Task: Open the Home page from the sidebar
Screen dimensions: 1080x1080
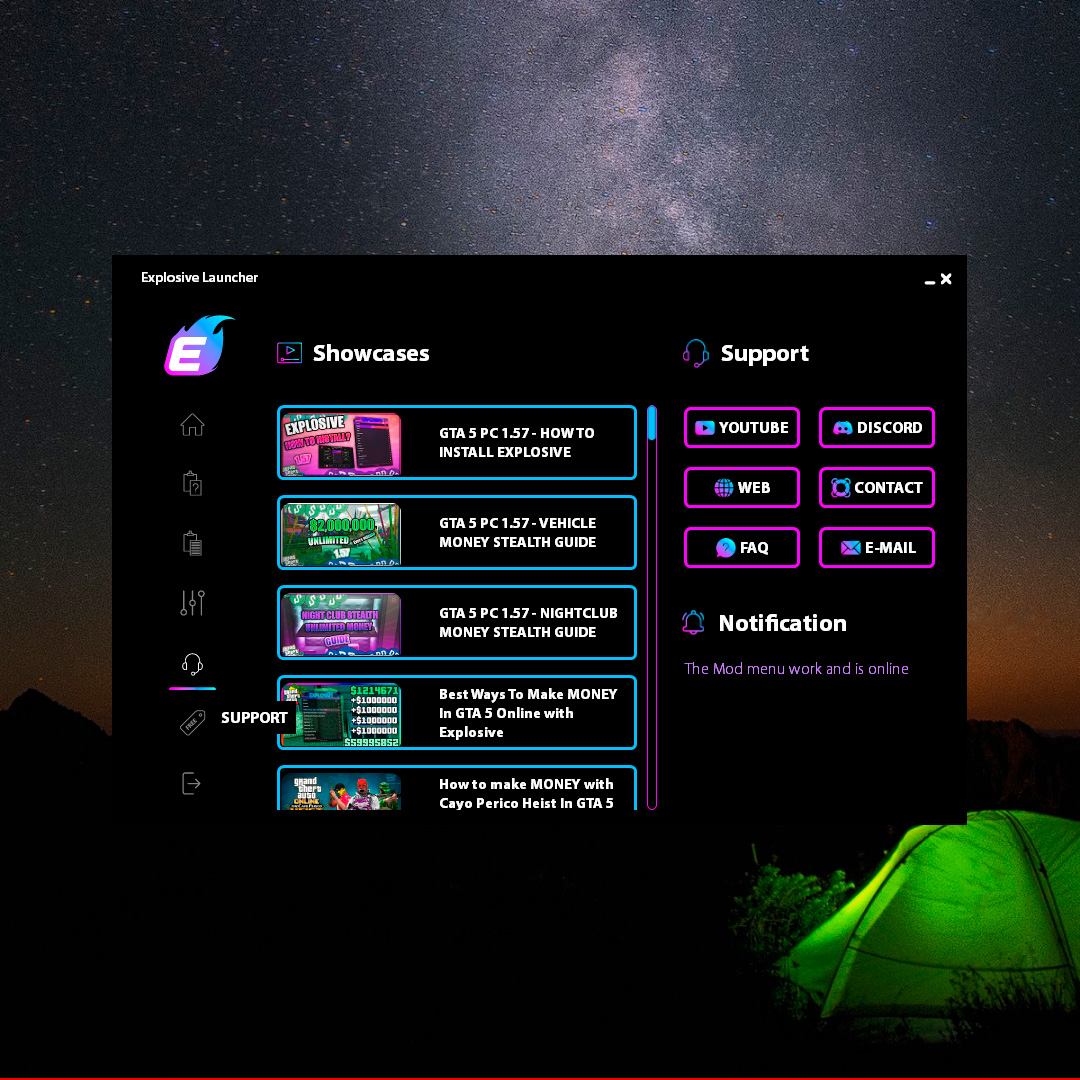Action: point(192,425)
